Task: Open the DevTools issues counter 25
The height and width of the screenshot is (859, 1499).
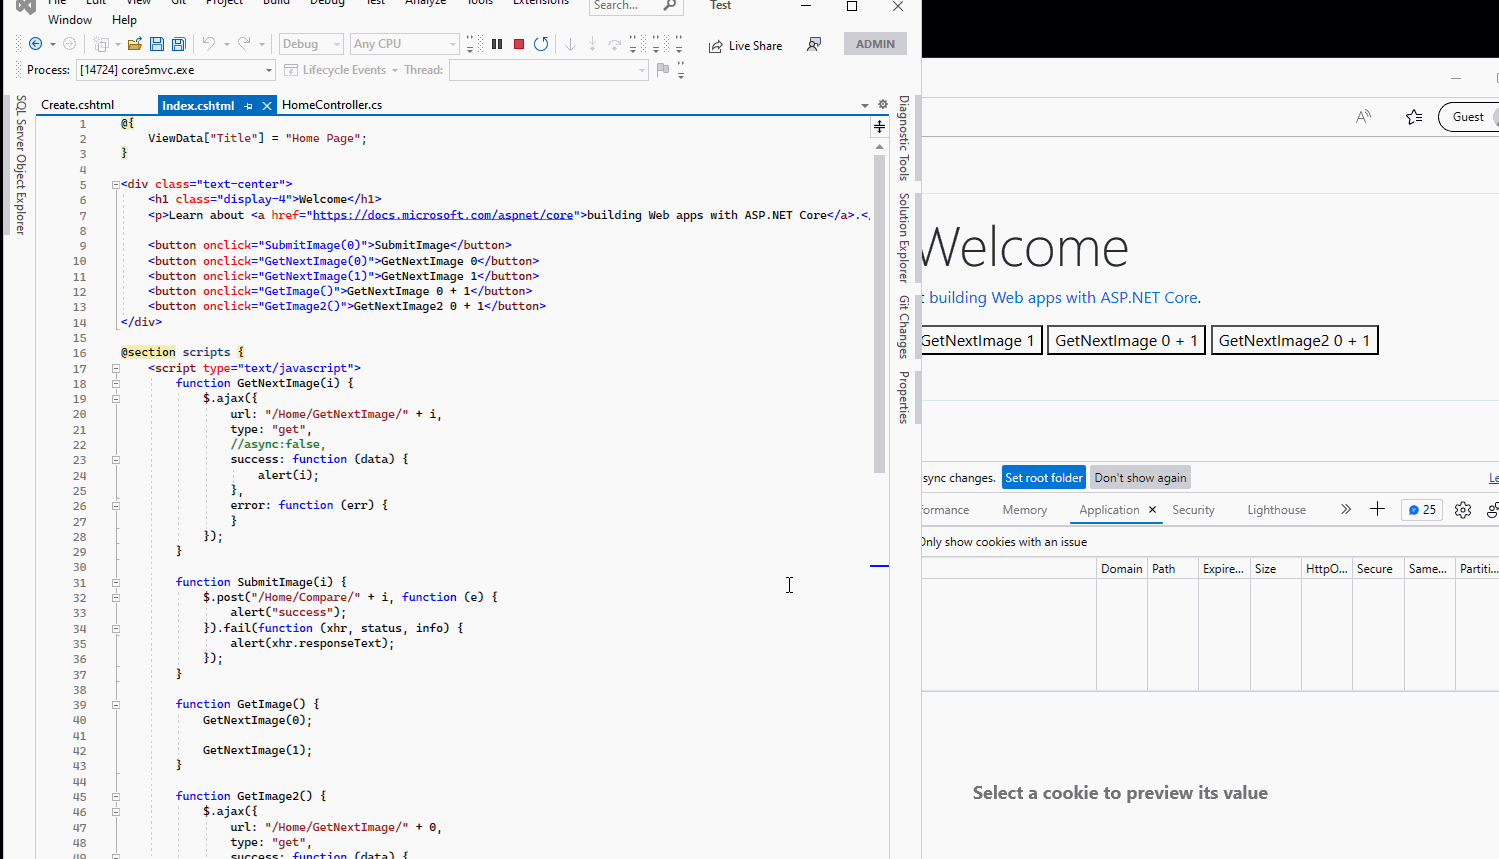Action: tap(1422, 510)
